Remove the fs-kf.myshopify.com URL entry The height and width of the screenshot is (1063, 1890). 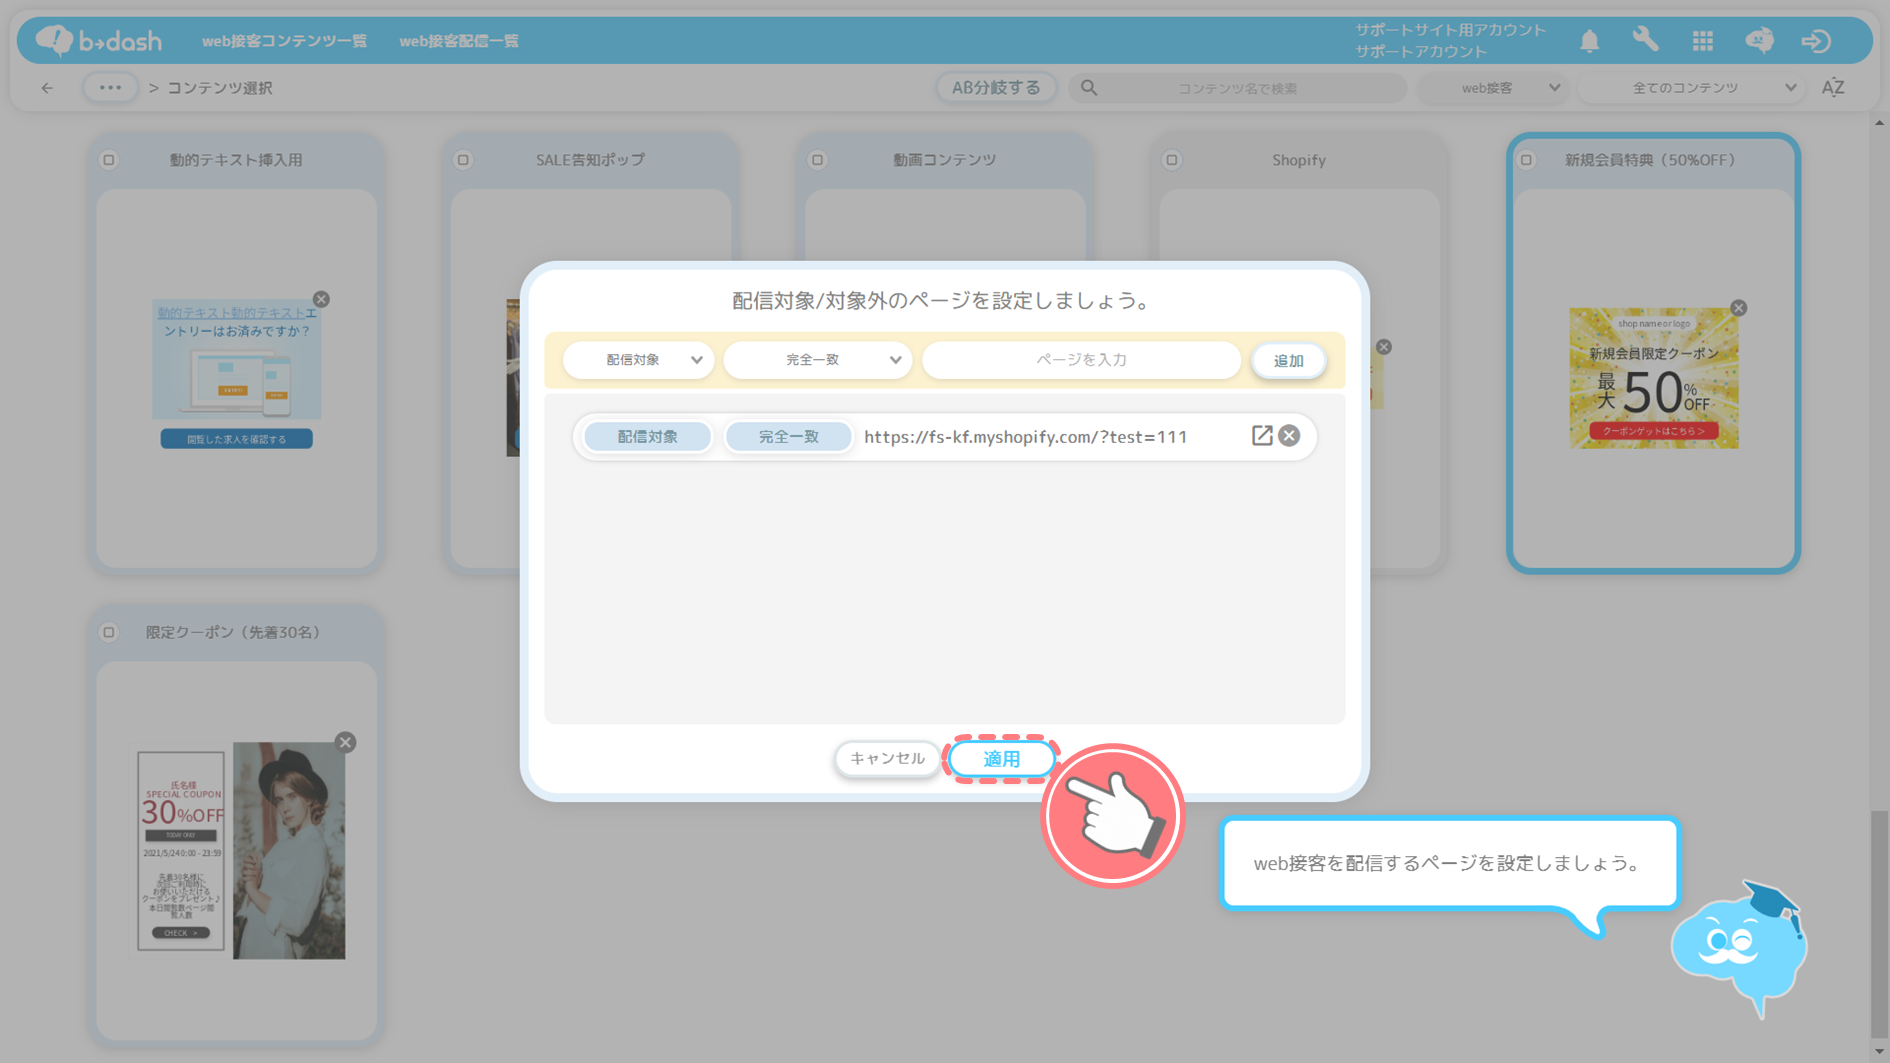click(1289, 436)
